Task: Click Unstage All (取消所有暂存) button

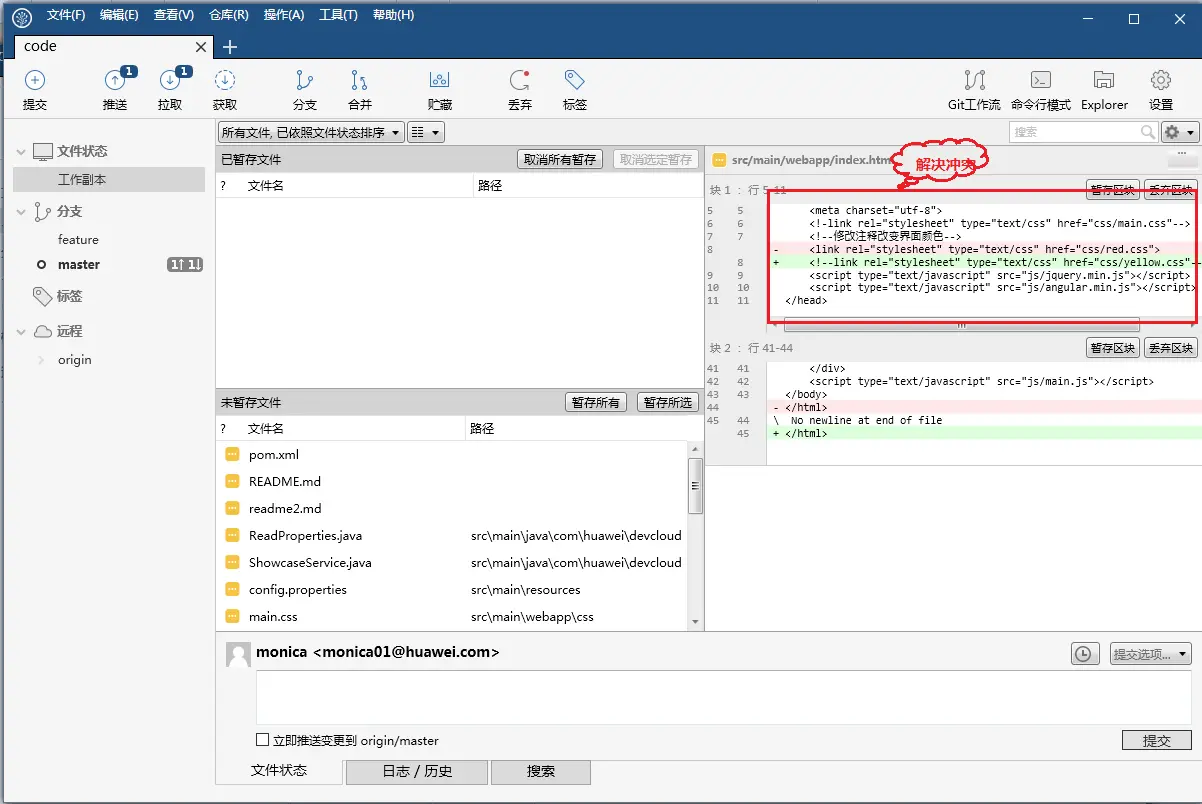Action: (x=560, y=160)
